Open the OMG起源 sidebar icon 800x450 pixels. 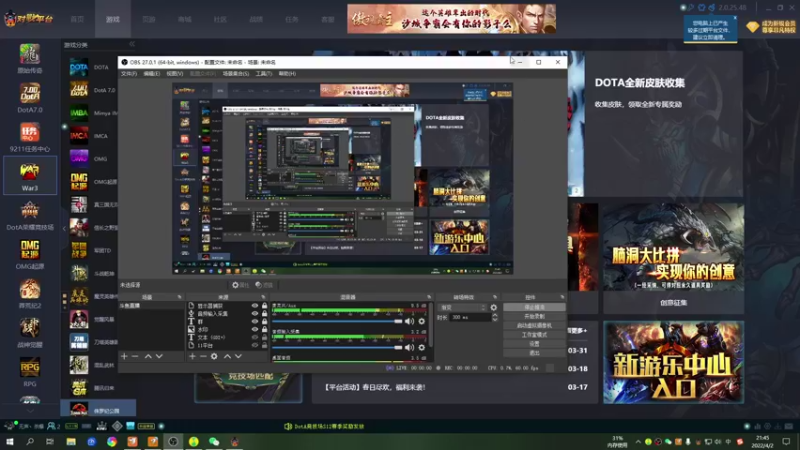[x=30, y=255]
